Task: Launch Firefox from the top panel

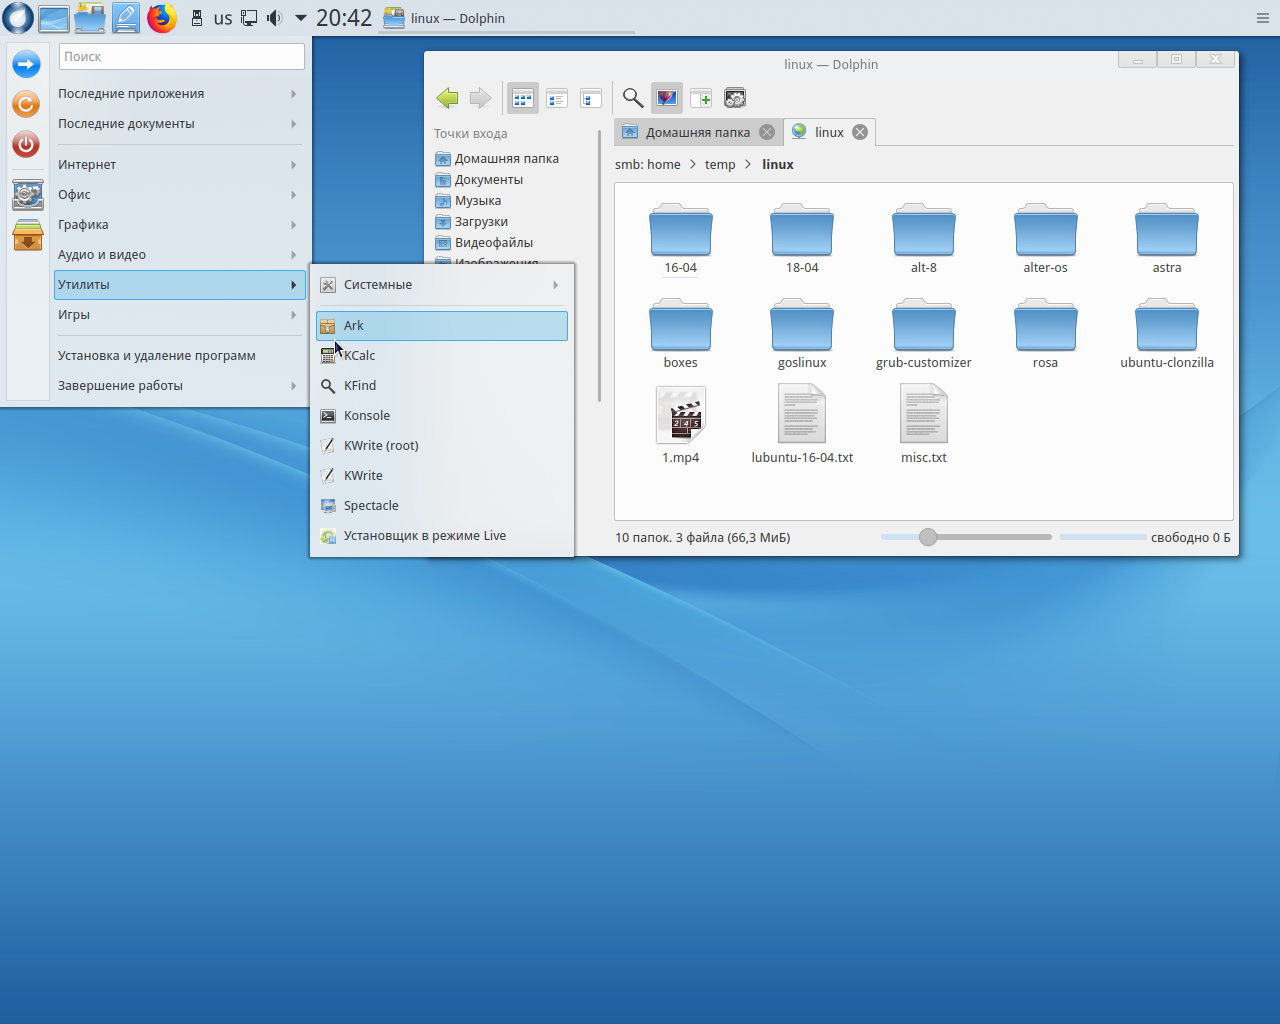Action: click(161, 18)
